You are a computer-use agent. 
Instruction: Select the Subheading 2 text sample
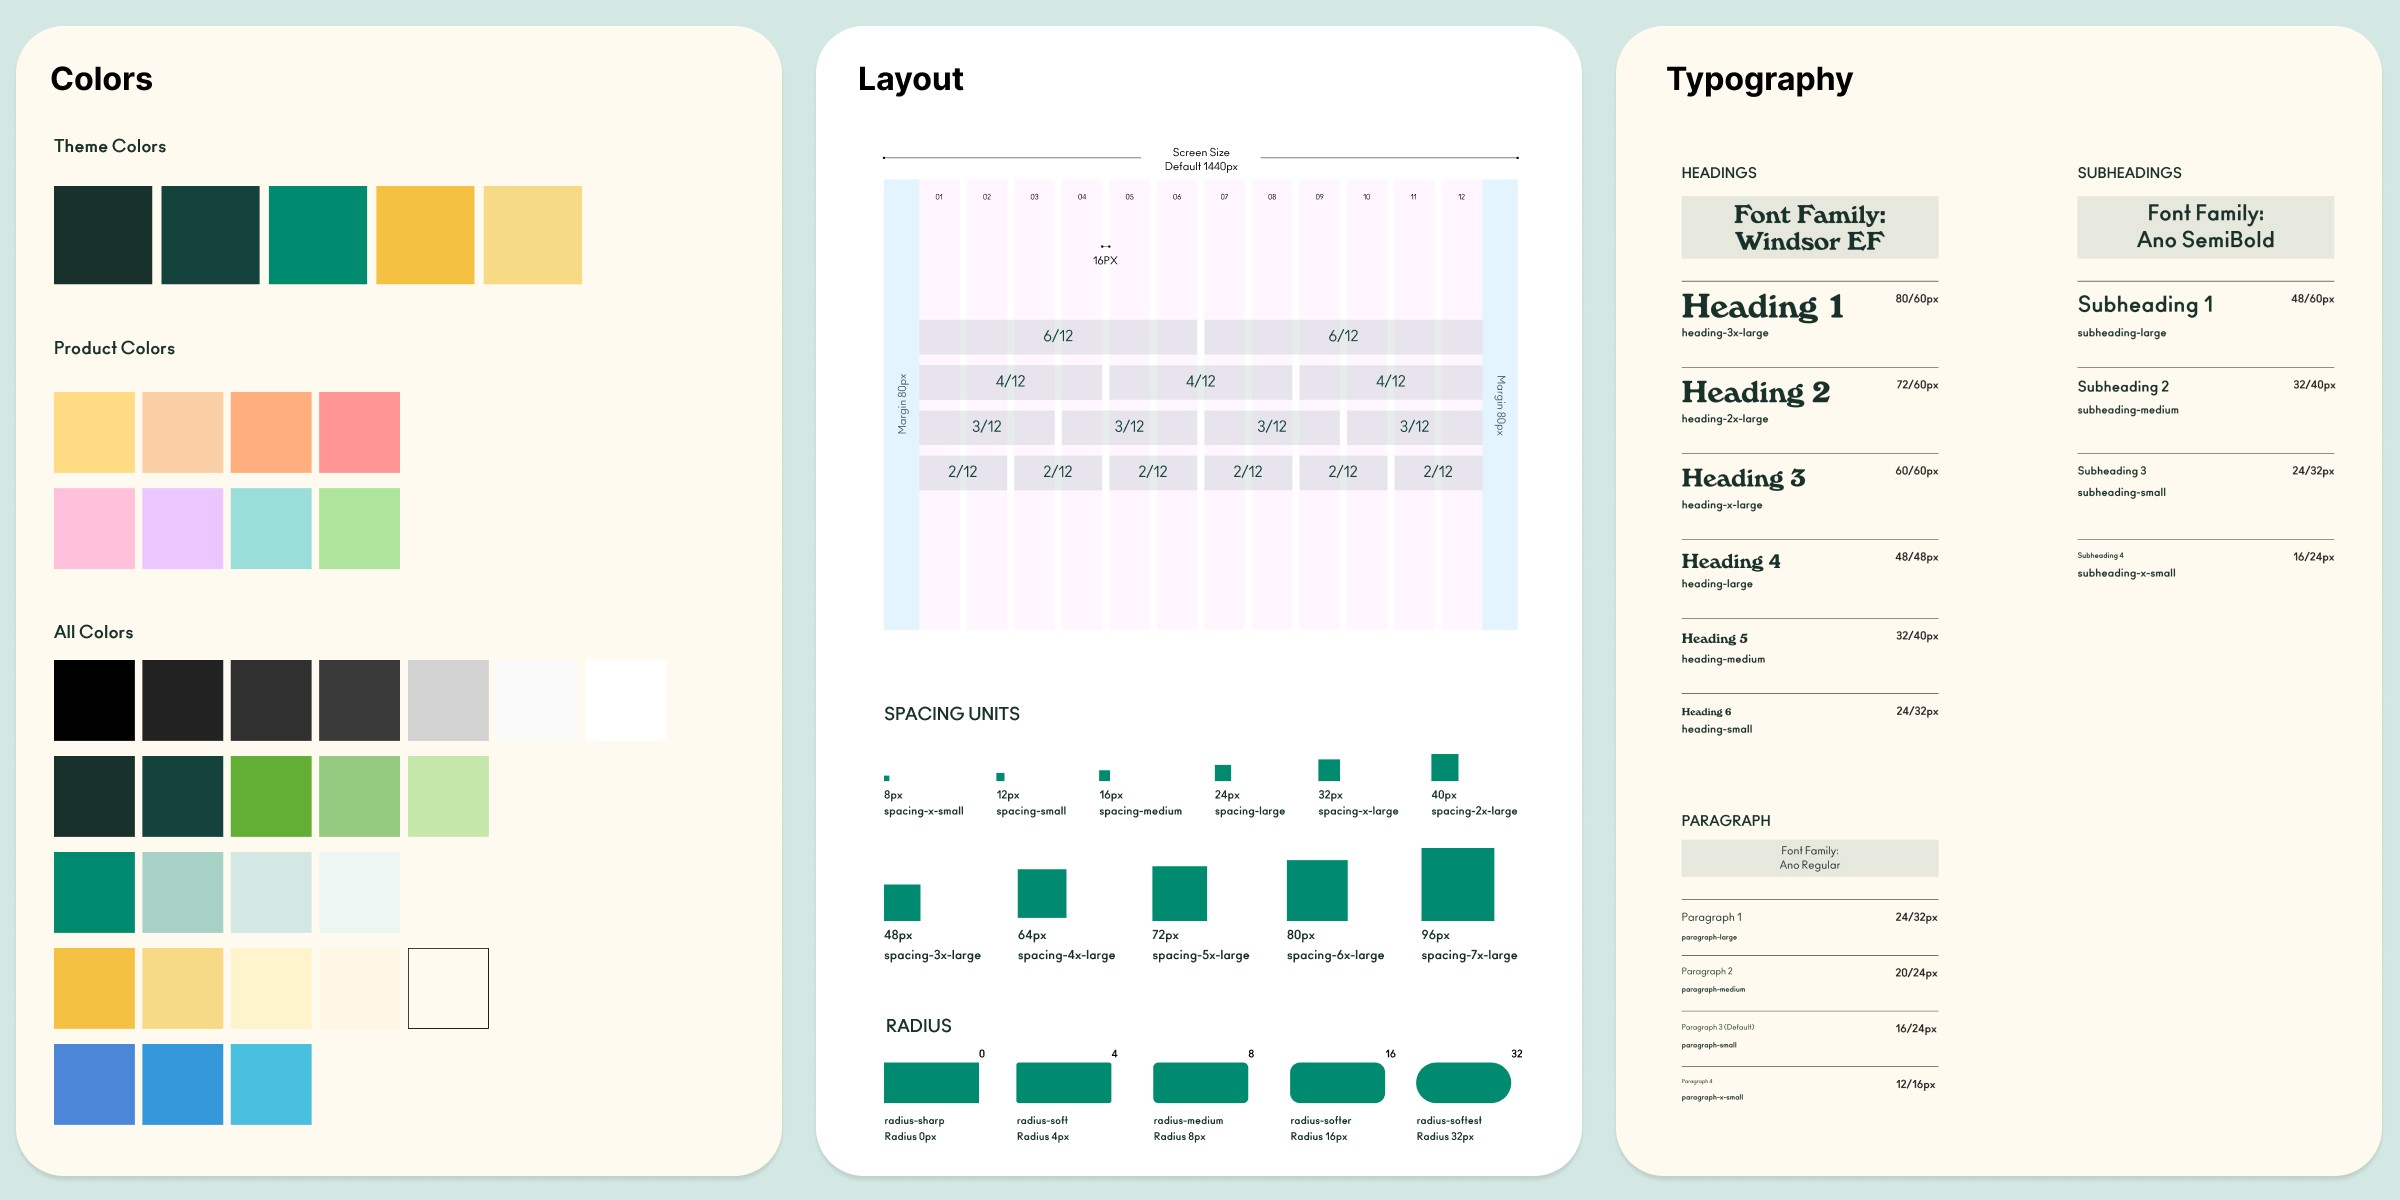point(2122,387)
